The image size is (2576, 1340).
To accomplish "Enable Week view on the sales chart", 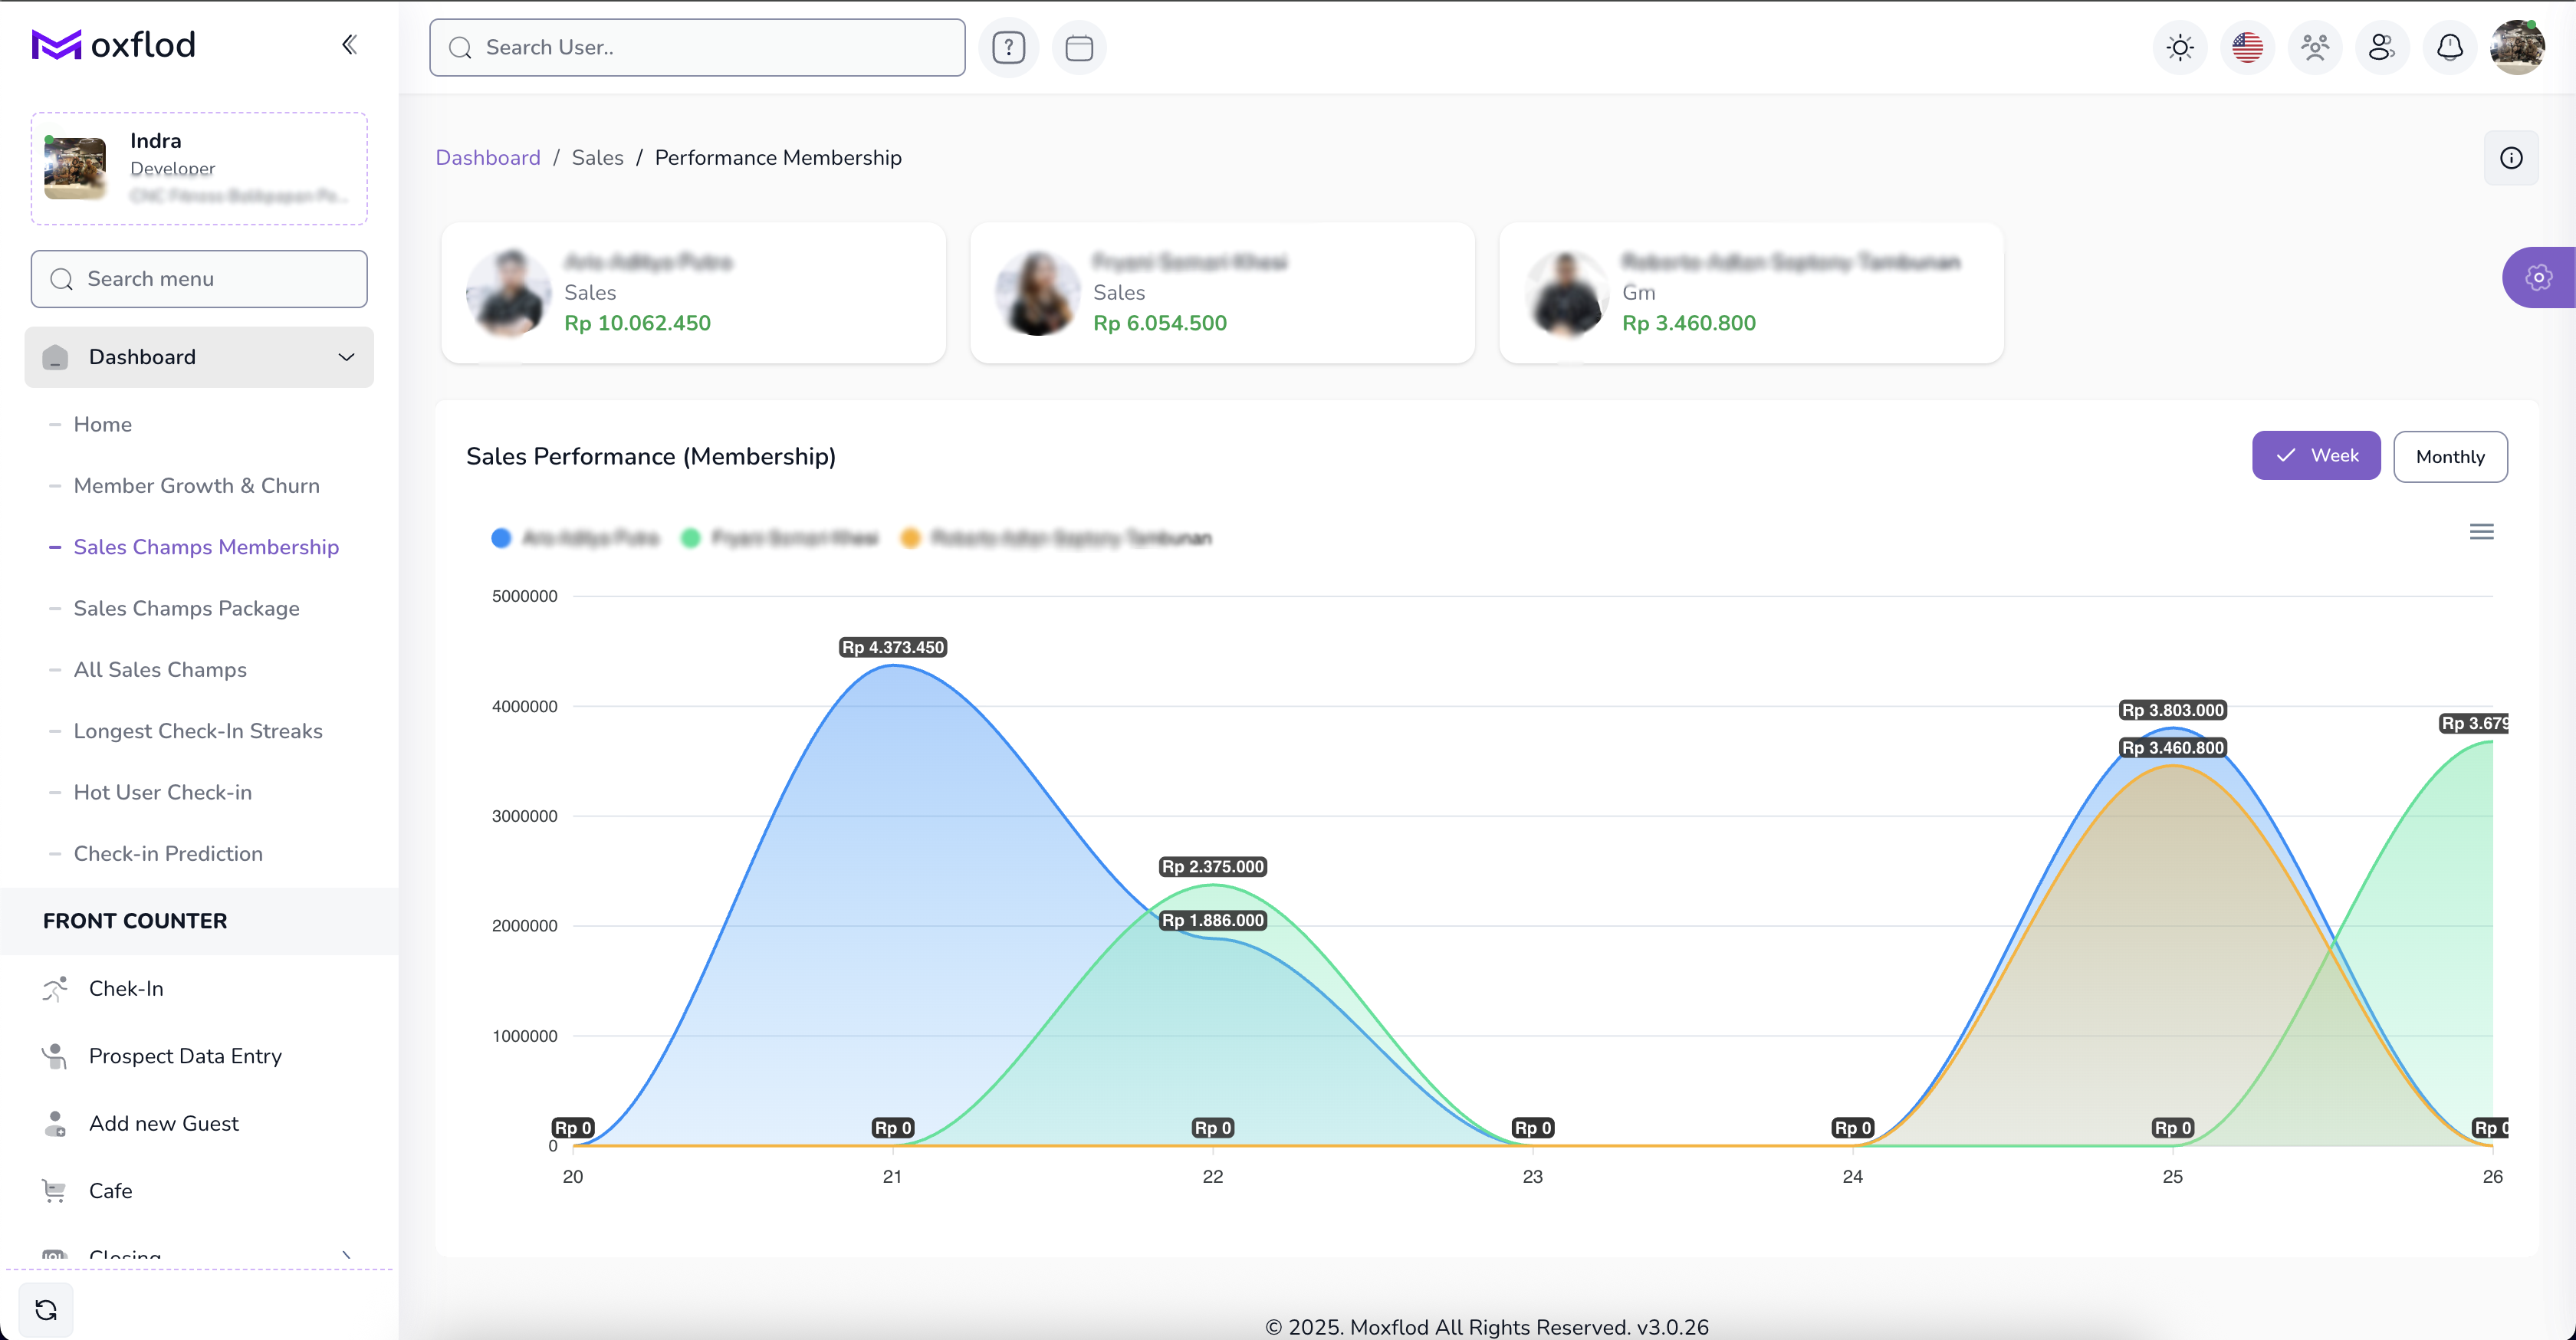I will [2316, 455].
